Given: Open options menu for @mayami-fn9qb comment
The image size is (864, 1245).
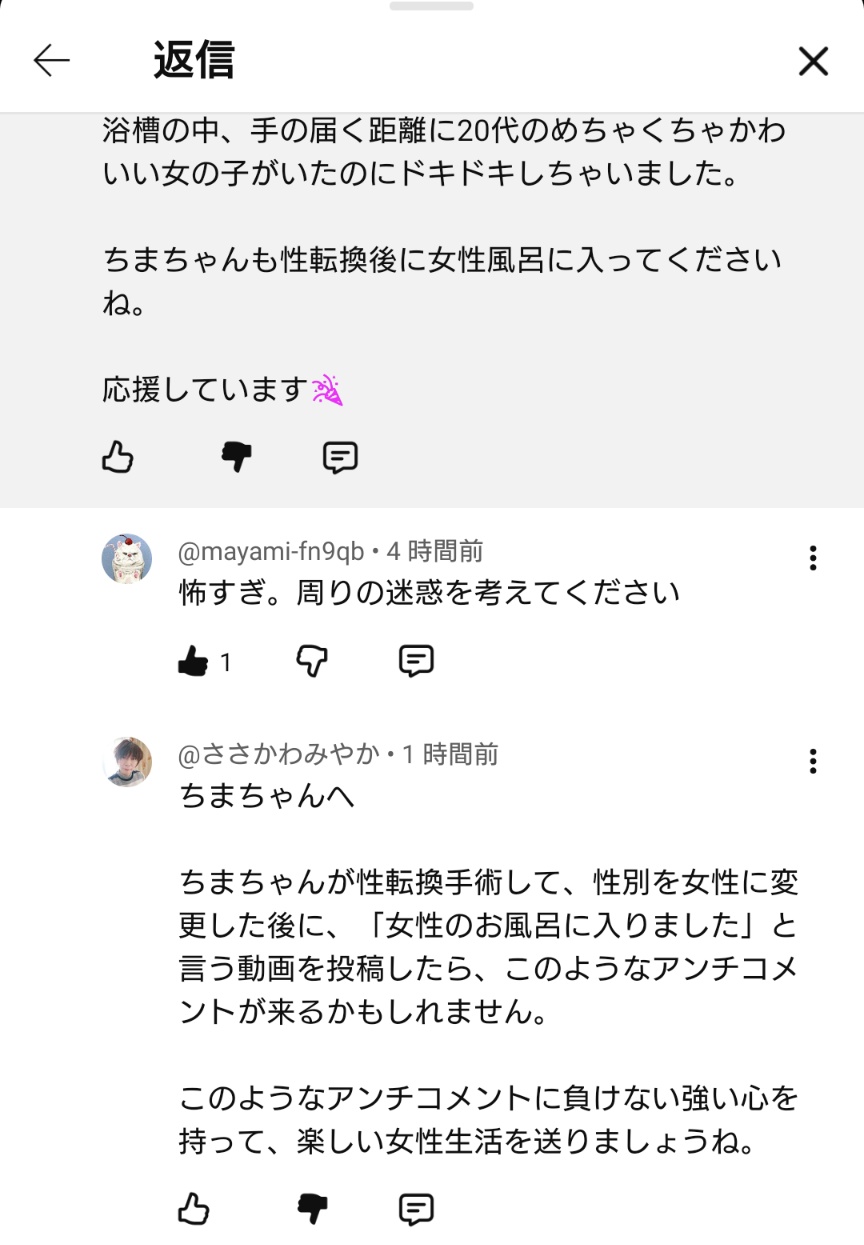Looking at the screenshot, I should click(x=813, y=558).
